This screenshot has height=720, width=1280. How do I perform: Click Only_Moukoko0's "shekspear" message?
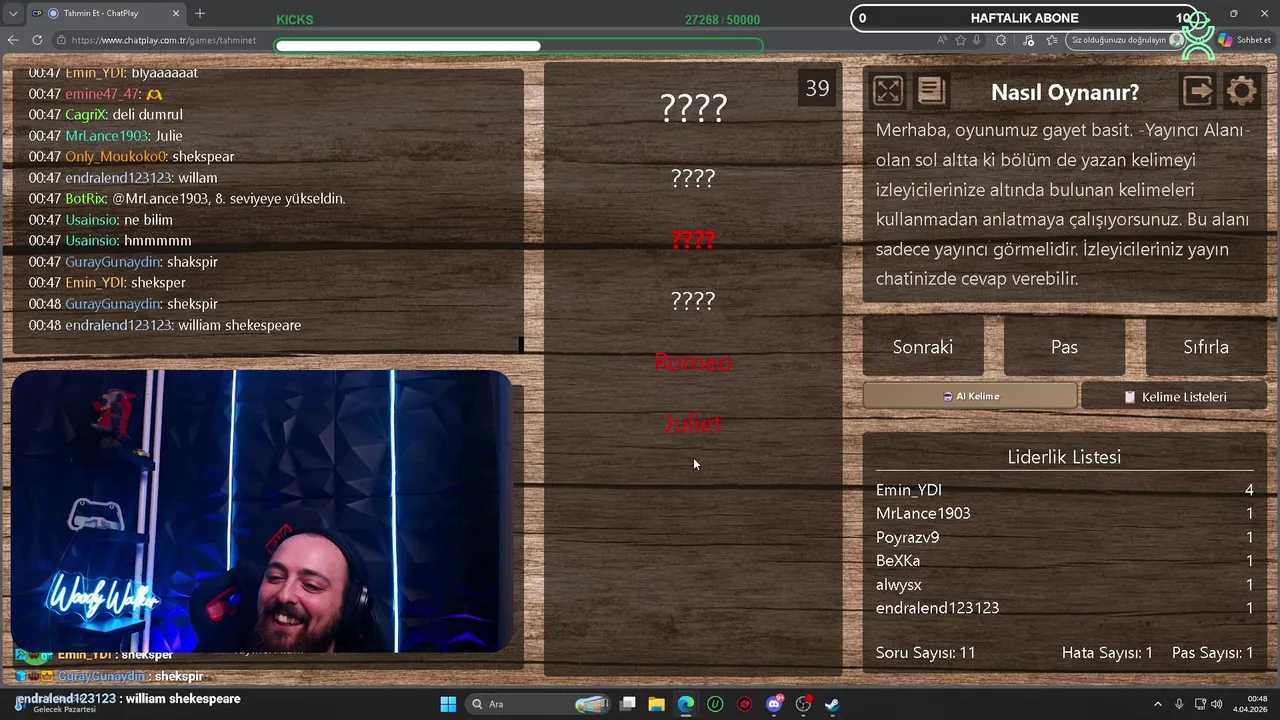click(203, 157)
